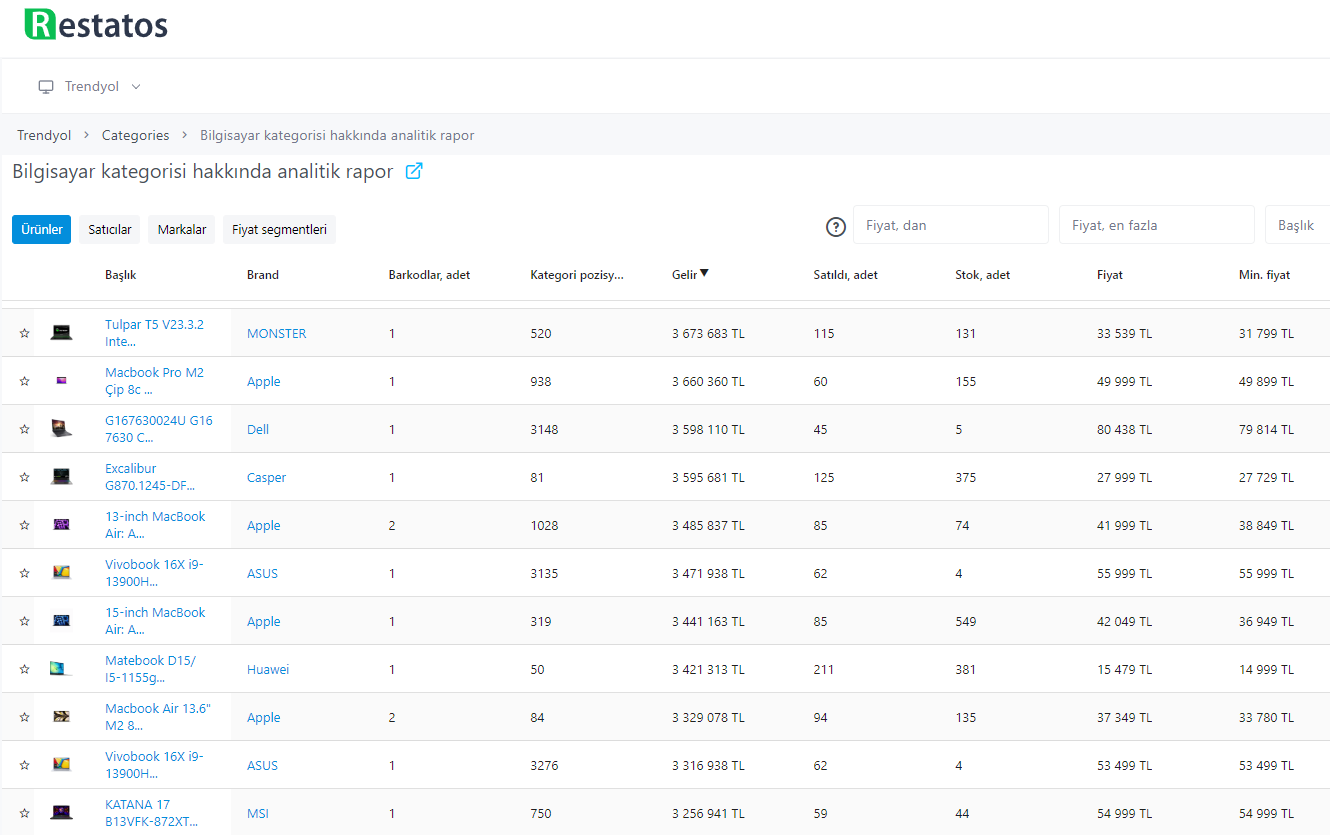Open thumbnail of Macbook Air 13.6" M2
This screenshot has height=835, width=1330.
point(62,717)
